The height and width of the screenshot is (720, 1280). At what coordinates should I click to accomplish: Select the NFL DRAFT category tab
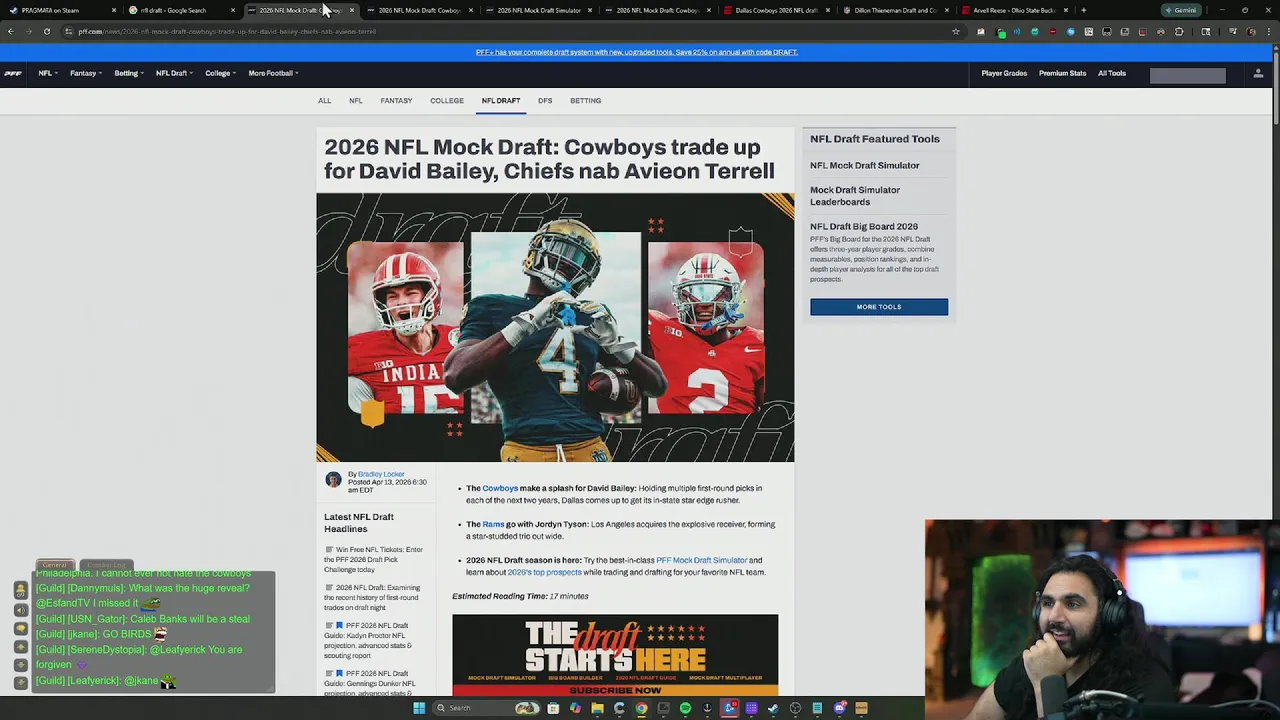pyautogui.click(x=501, y=101)
